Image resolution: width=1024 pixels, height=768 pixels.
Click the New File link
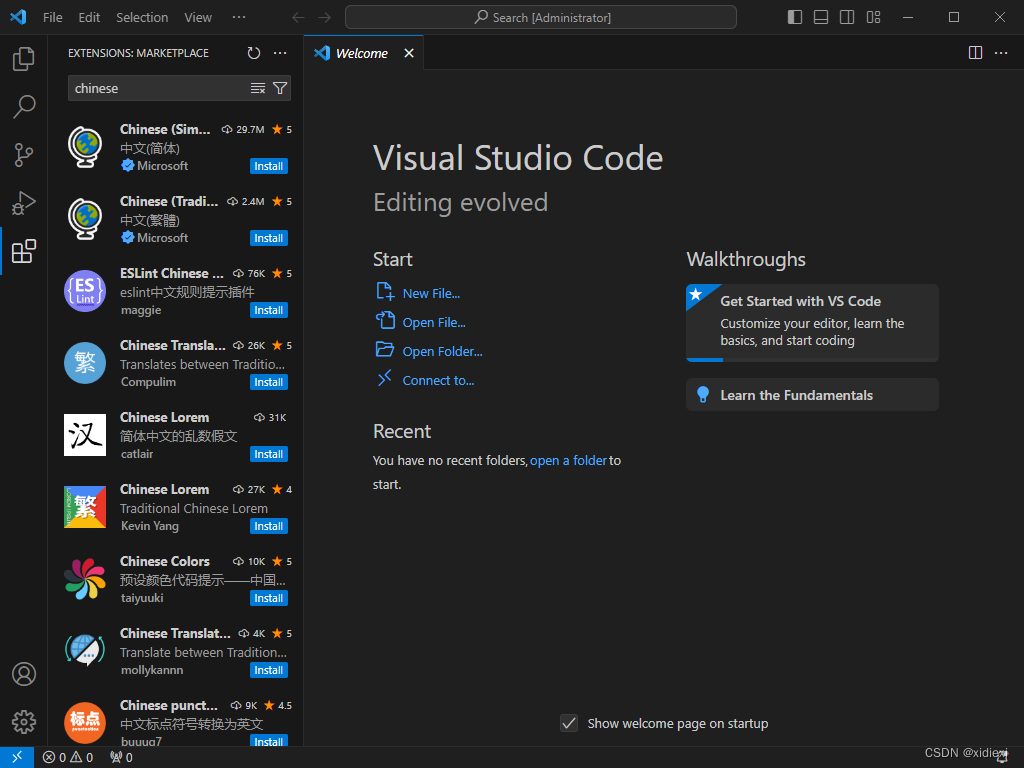coord(431,294)
